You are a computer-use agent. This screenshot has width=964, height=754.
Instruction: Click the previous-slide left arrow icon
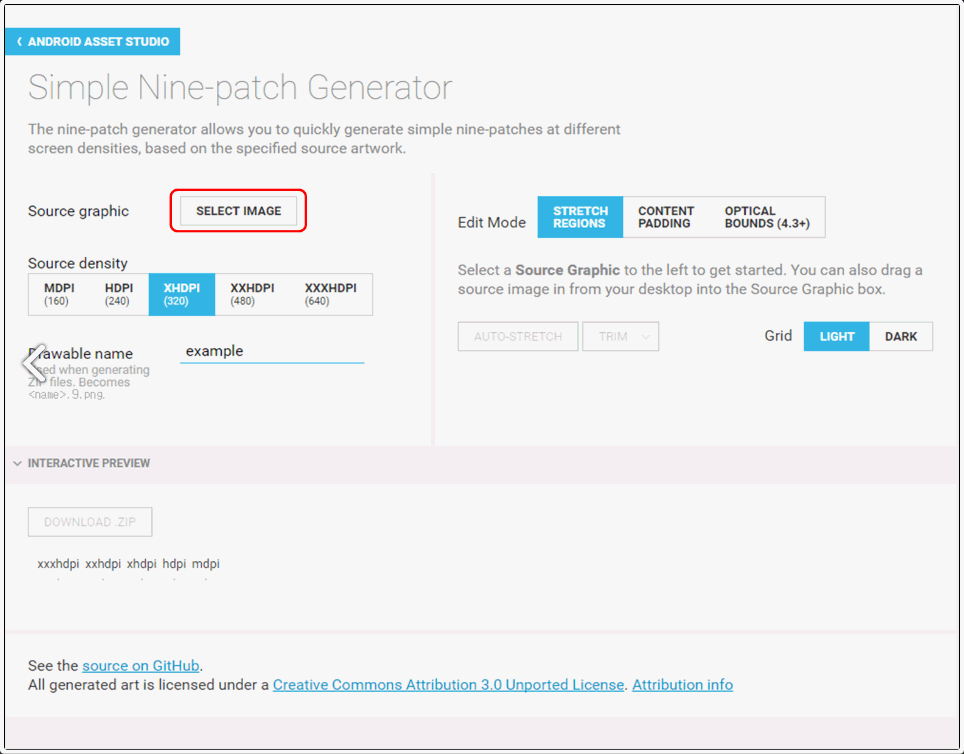pyautogui.click(x=34, y=363)
